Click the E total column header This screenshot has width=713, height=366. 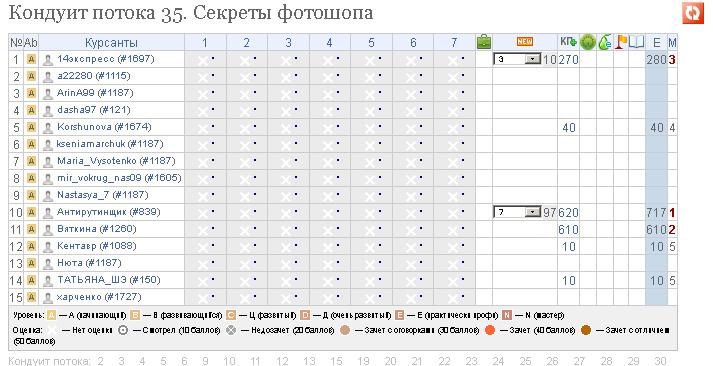(656, 43)
